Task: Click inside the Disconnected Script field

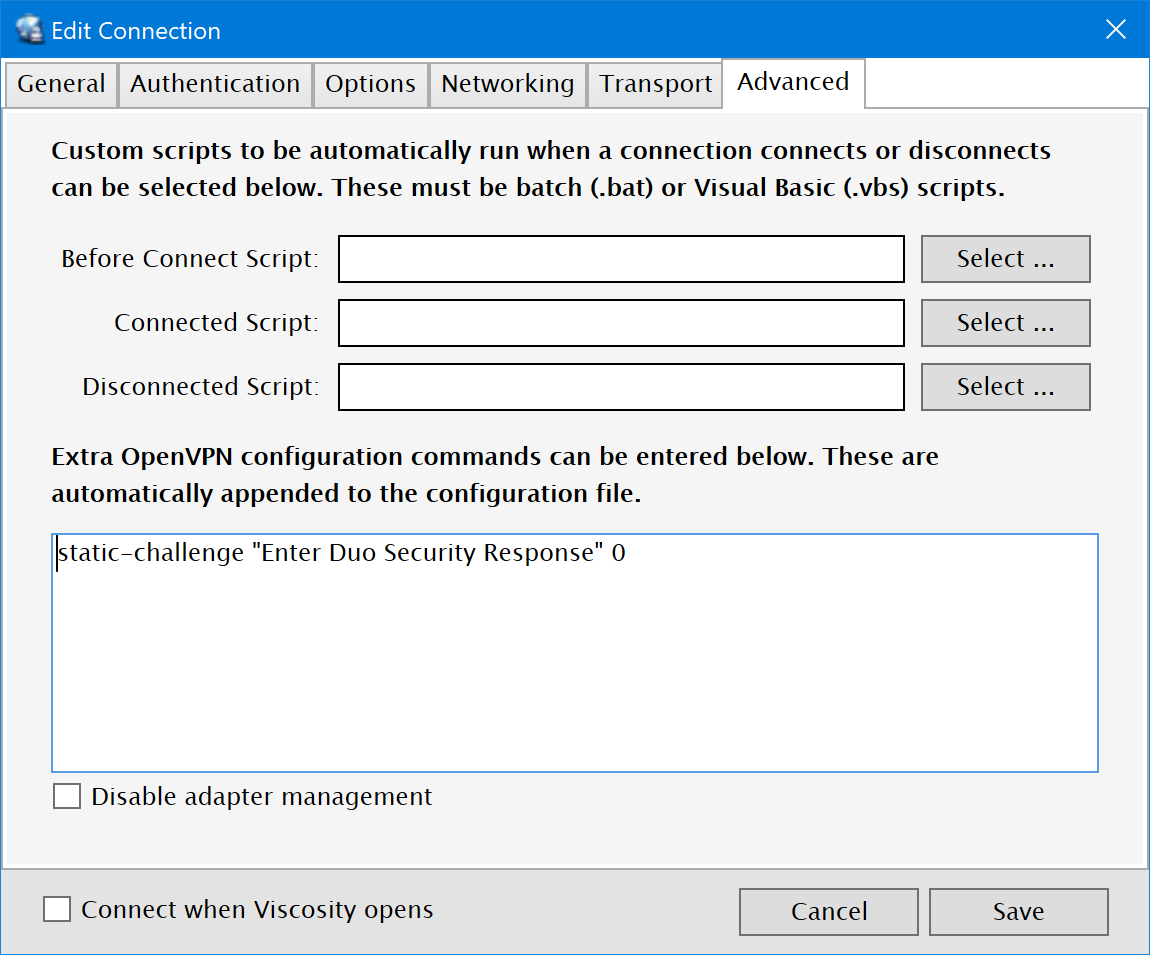Action: pos(621,387)
